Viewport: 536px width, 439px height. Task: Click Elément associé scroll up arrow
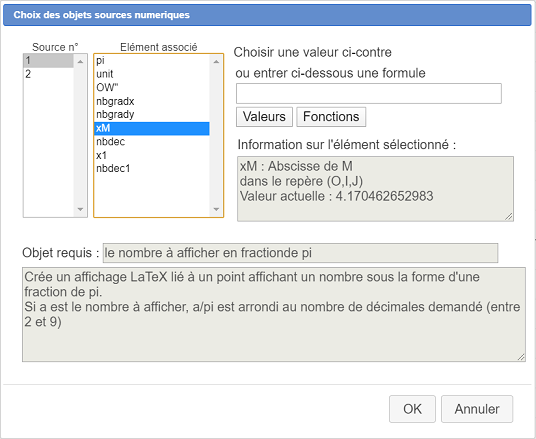[x=216, y=62]
